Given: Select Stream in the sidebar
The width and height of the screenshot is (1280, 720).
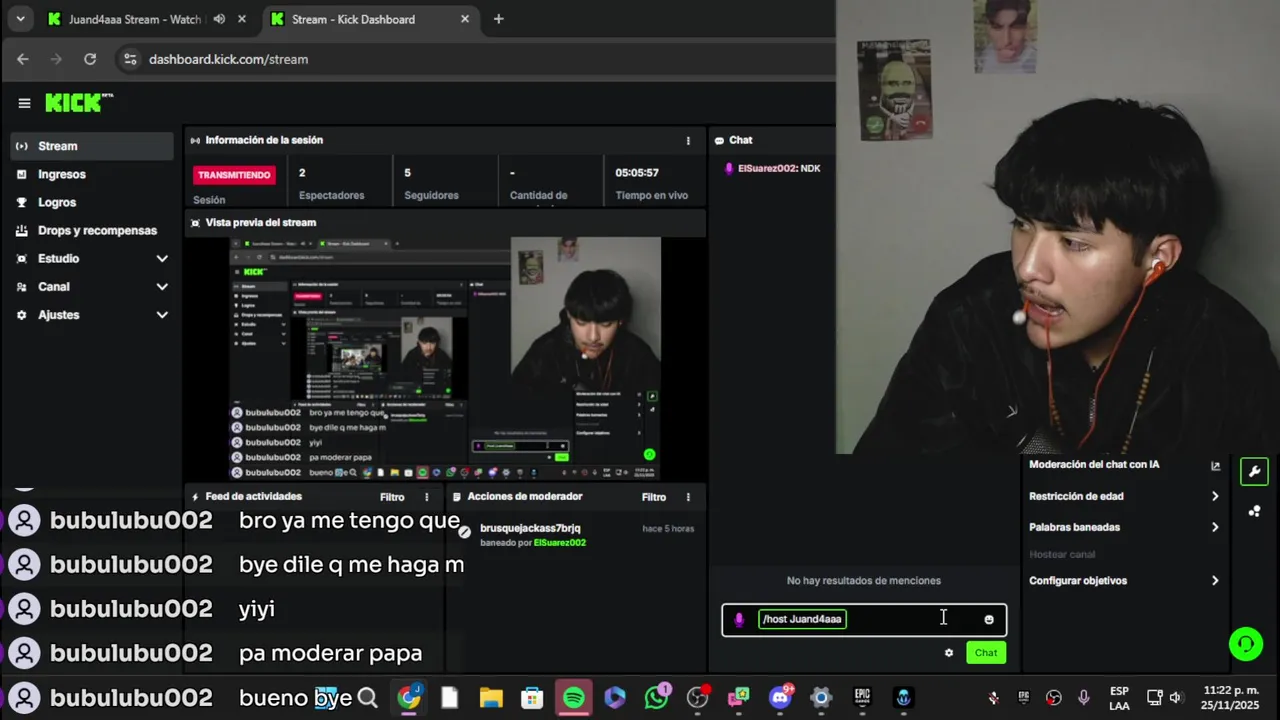Looking at the screenshot, I should pyautogui.click(x=92, y=146).
